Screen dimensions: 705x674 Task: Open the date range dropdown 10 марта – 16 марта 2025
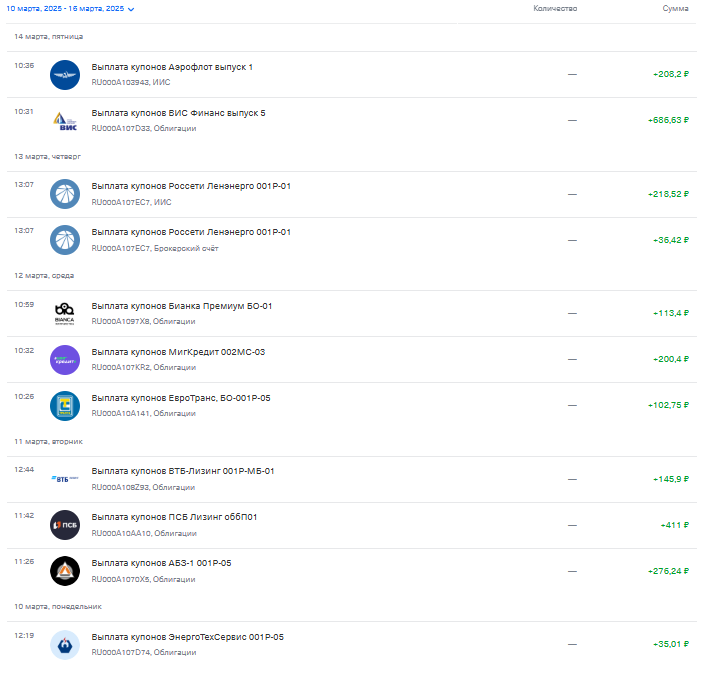click(x=70, y=9)
